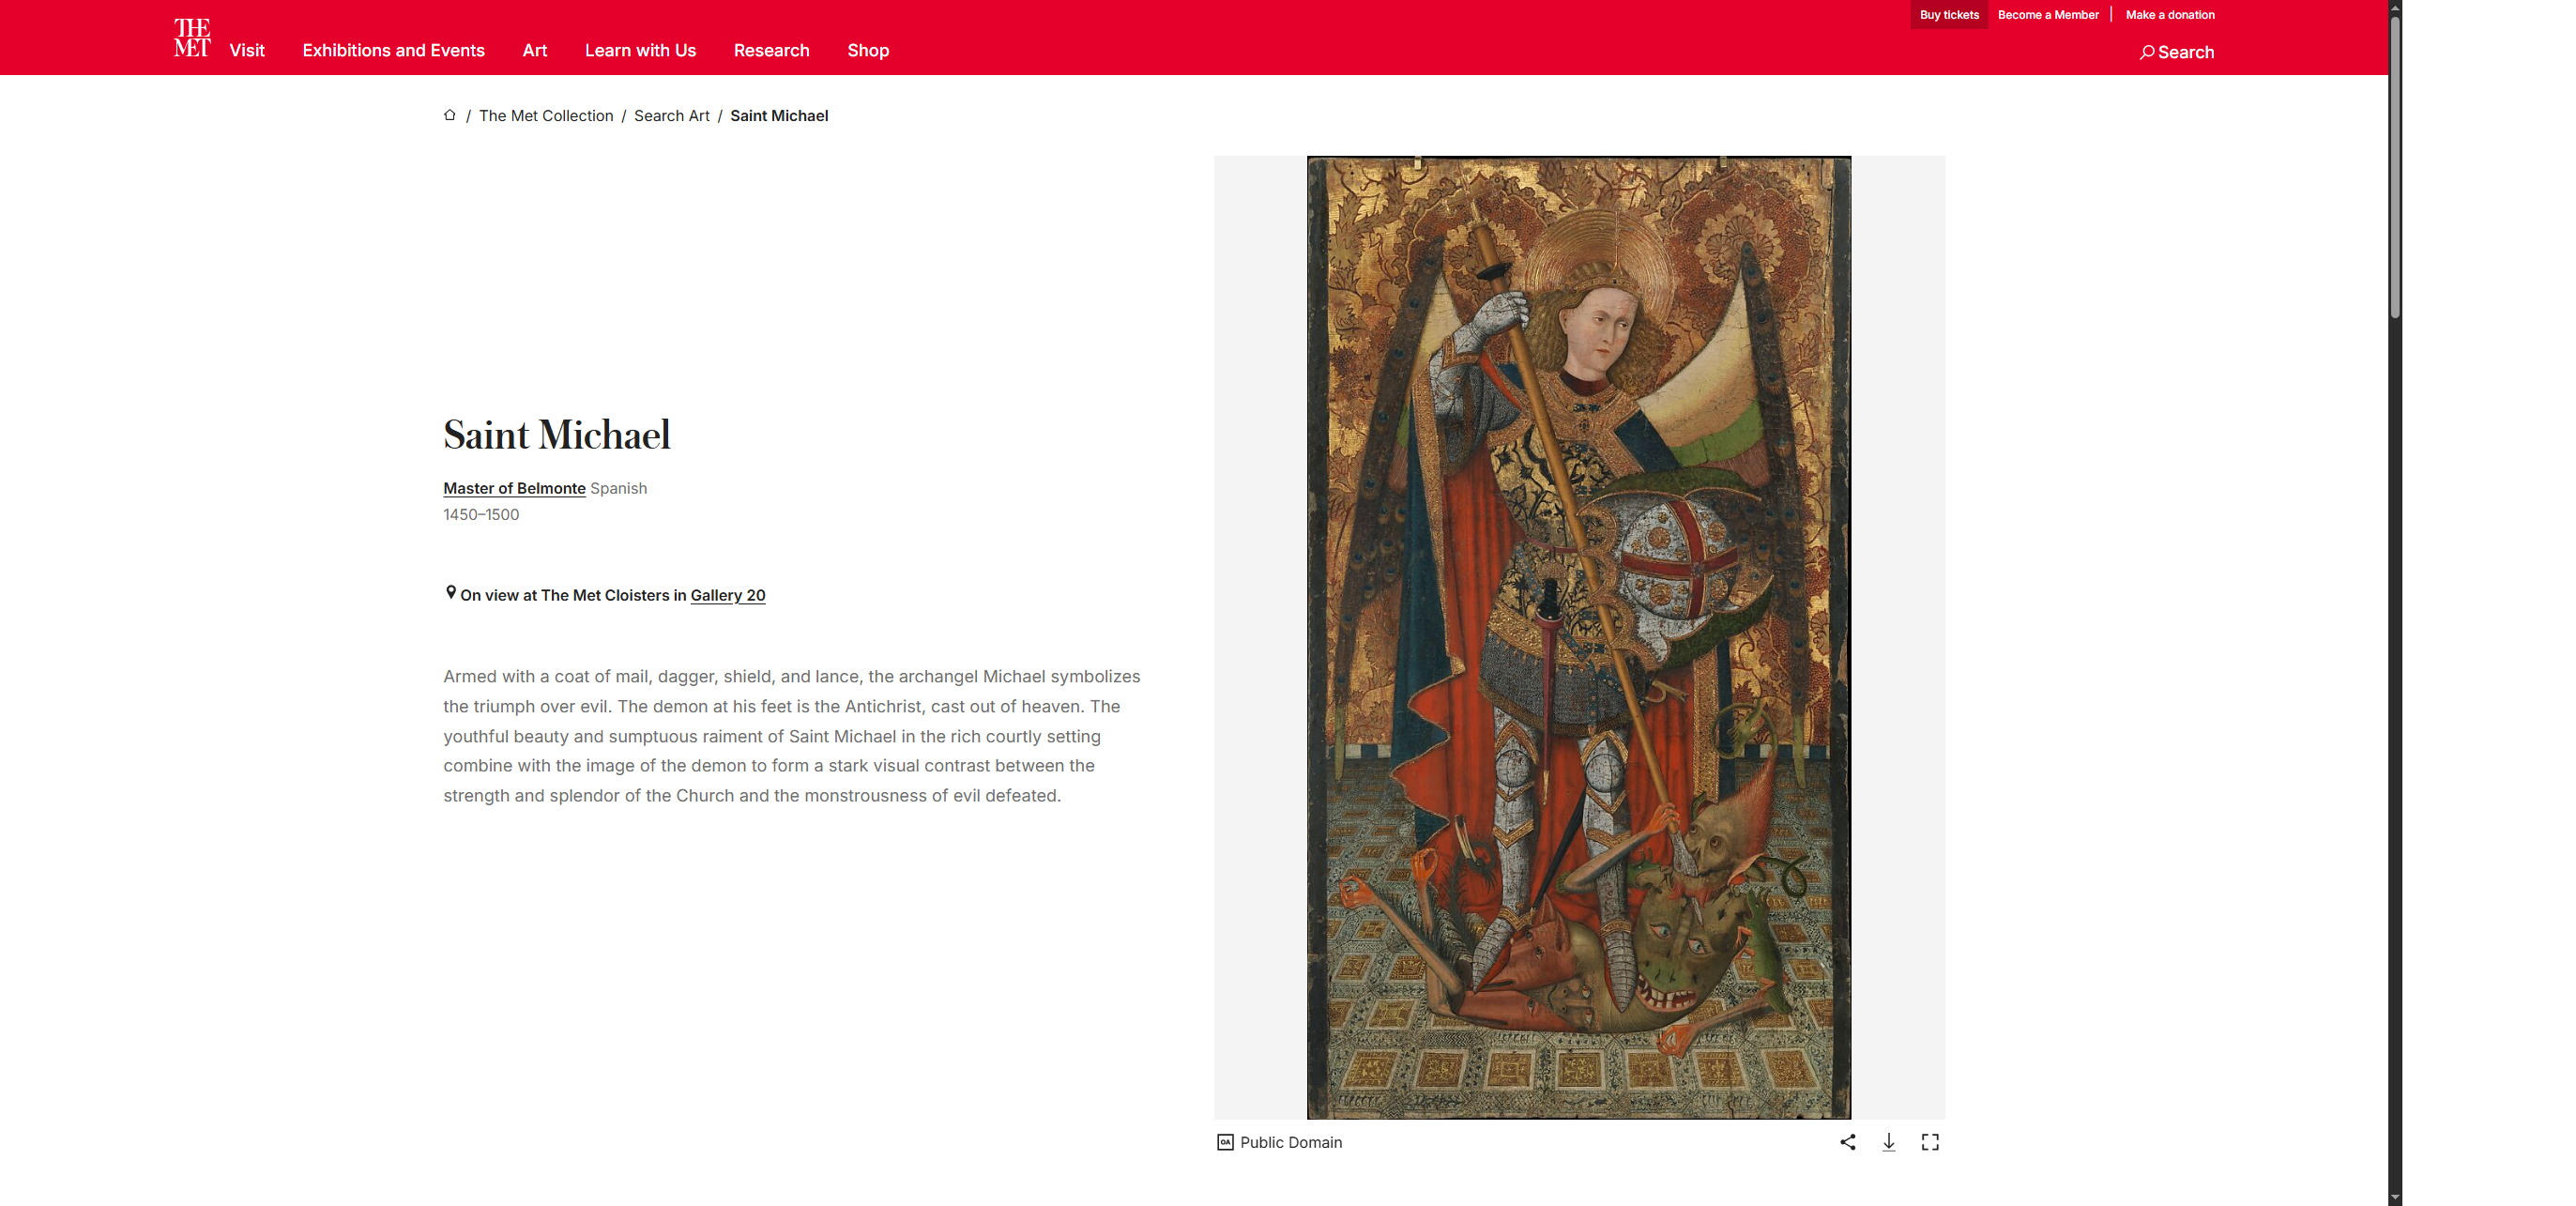The image size is (2576, 1206).
Task: Download the artwork image
Action: pos(1888,1142)
